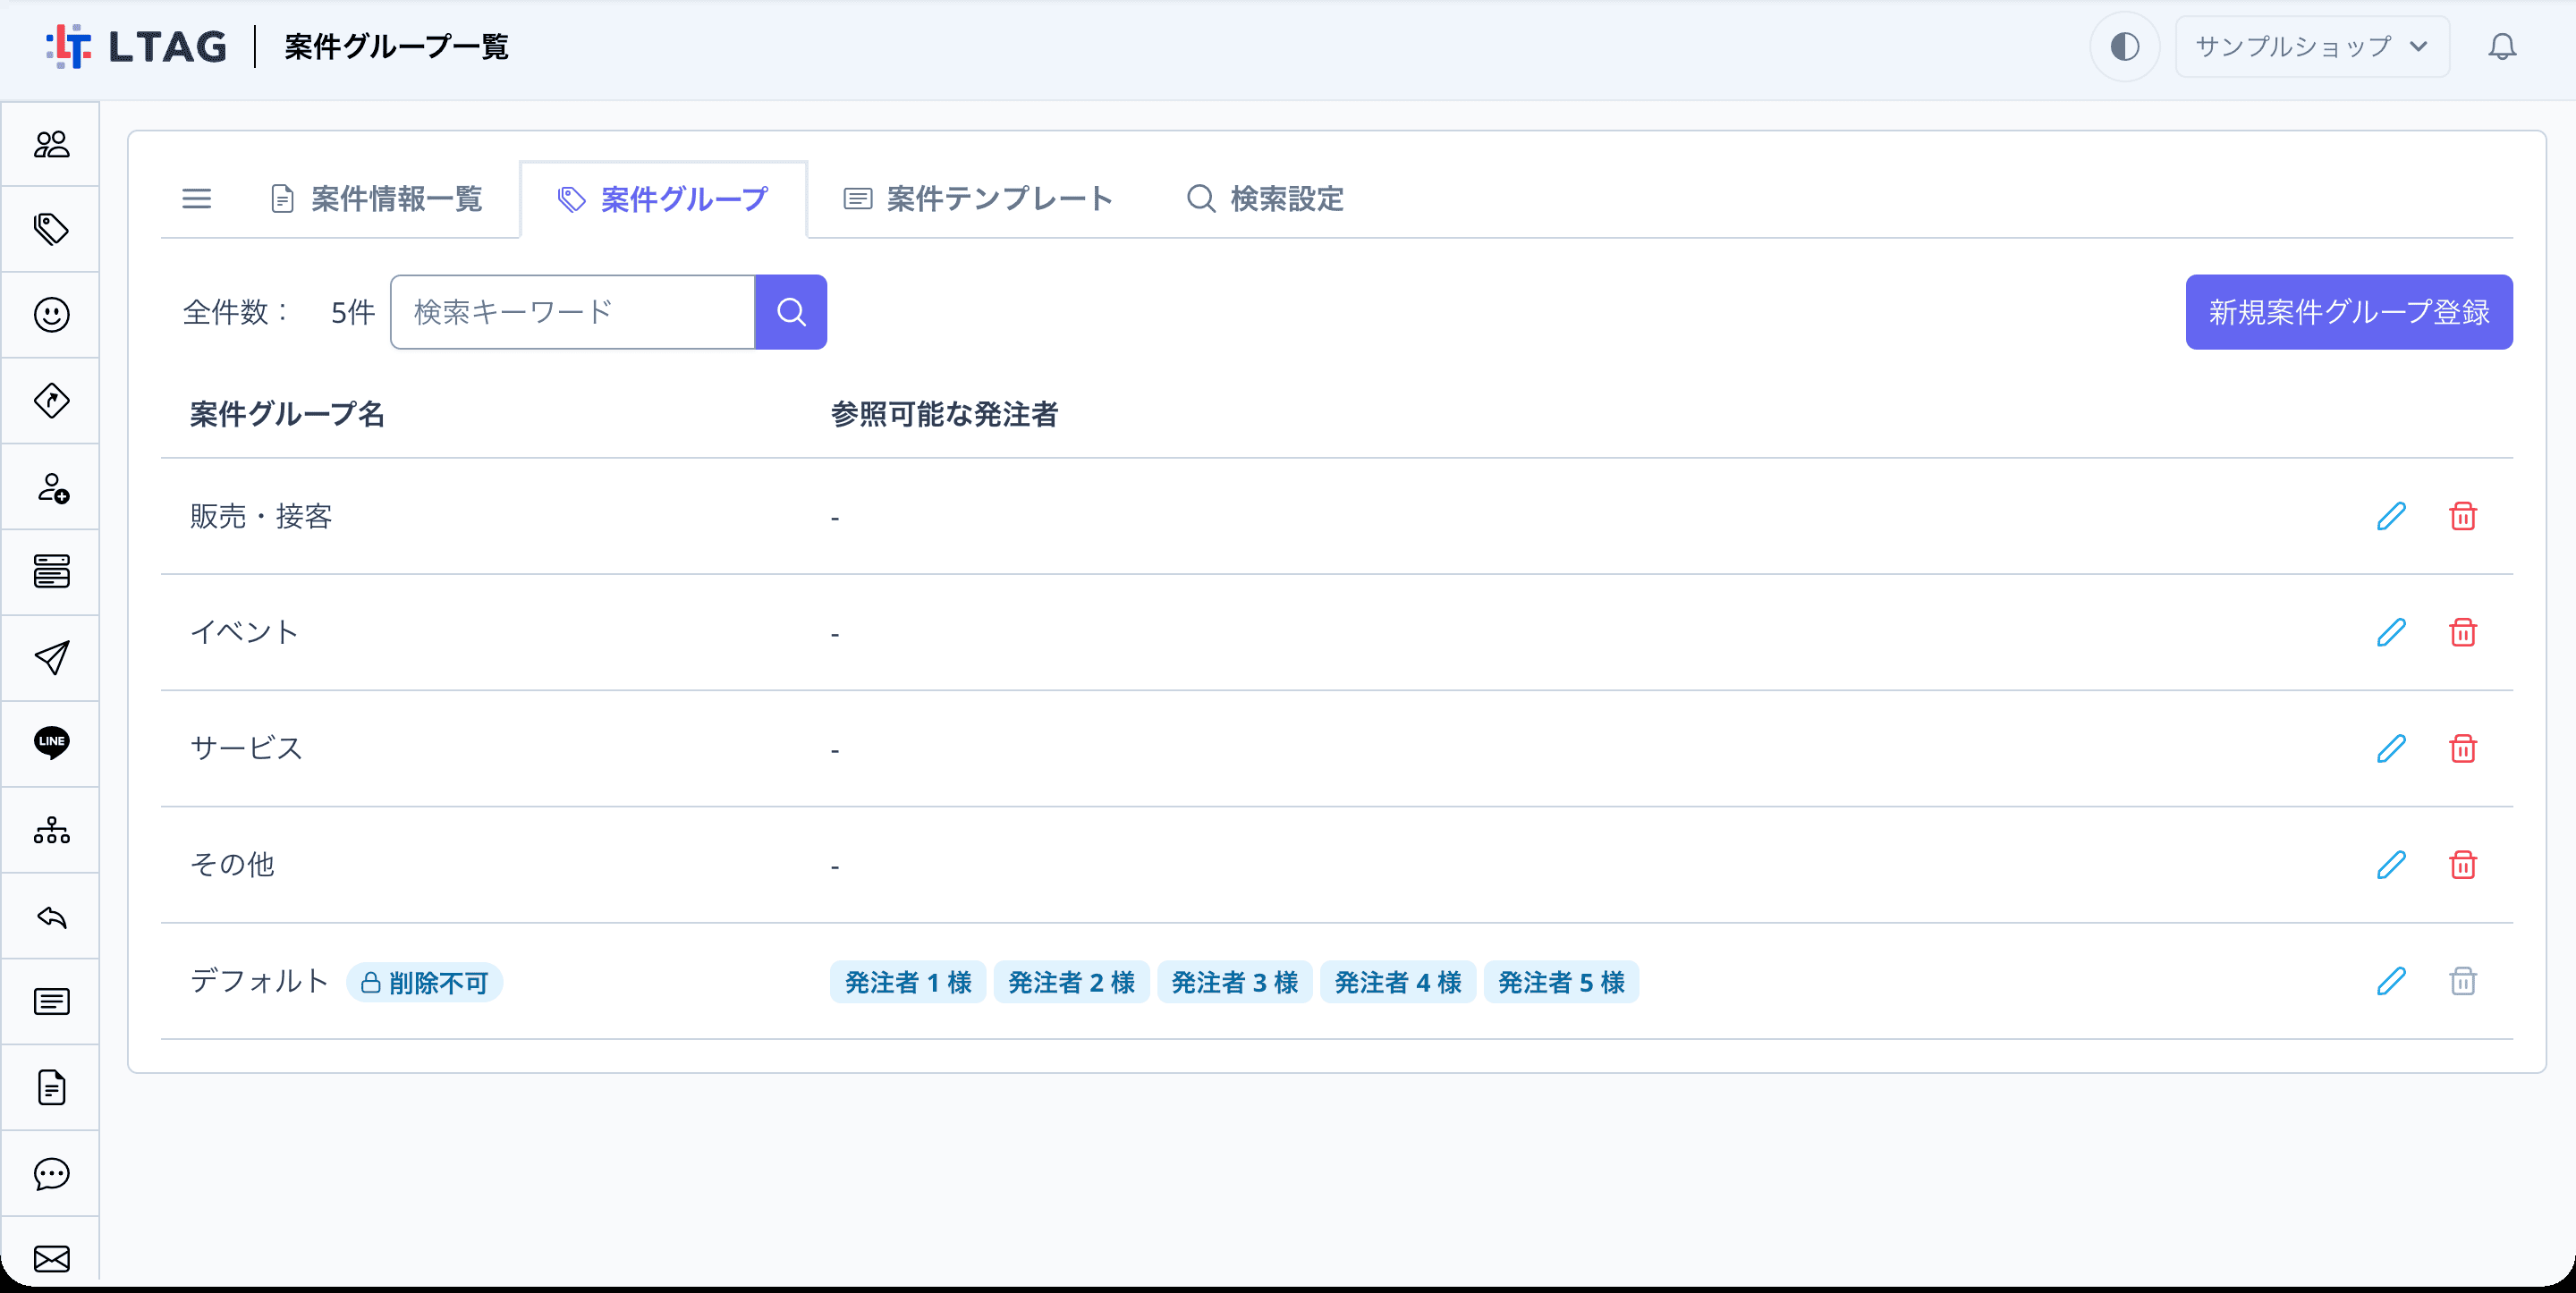
Task: Open the diamond arrow sidebar icon
Action: [x=51, y=401]
